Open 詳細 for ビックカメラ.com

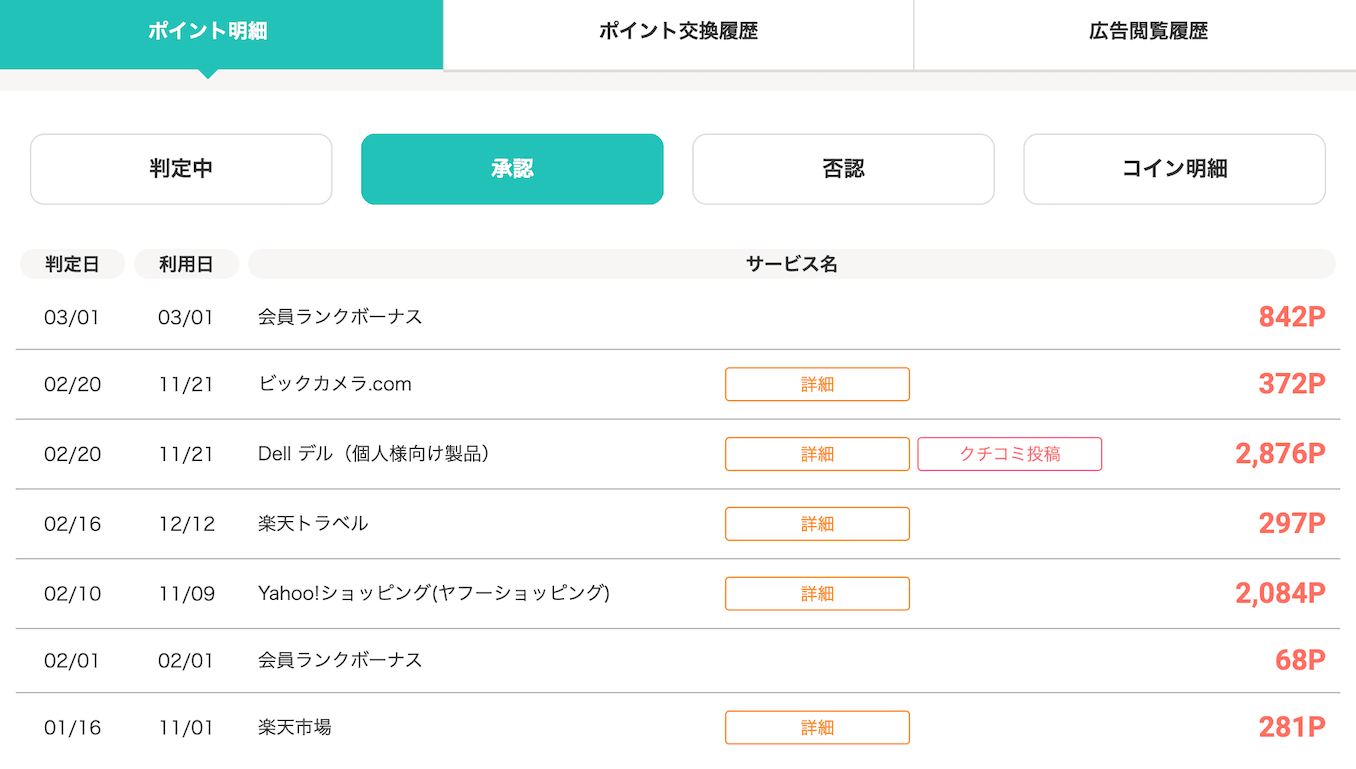(x=817, y=384)
